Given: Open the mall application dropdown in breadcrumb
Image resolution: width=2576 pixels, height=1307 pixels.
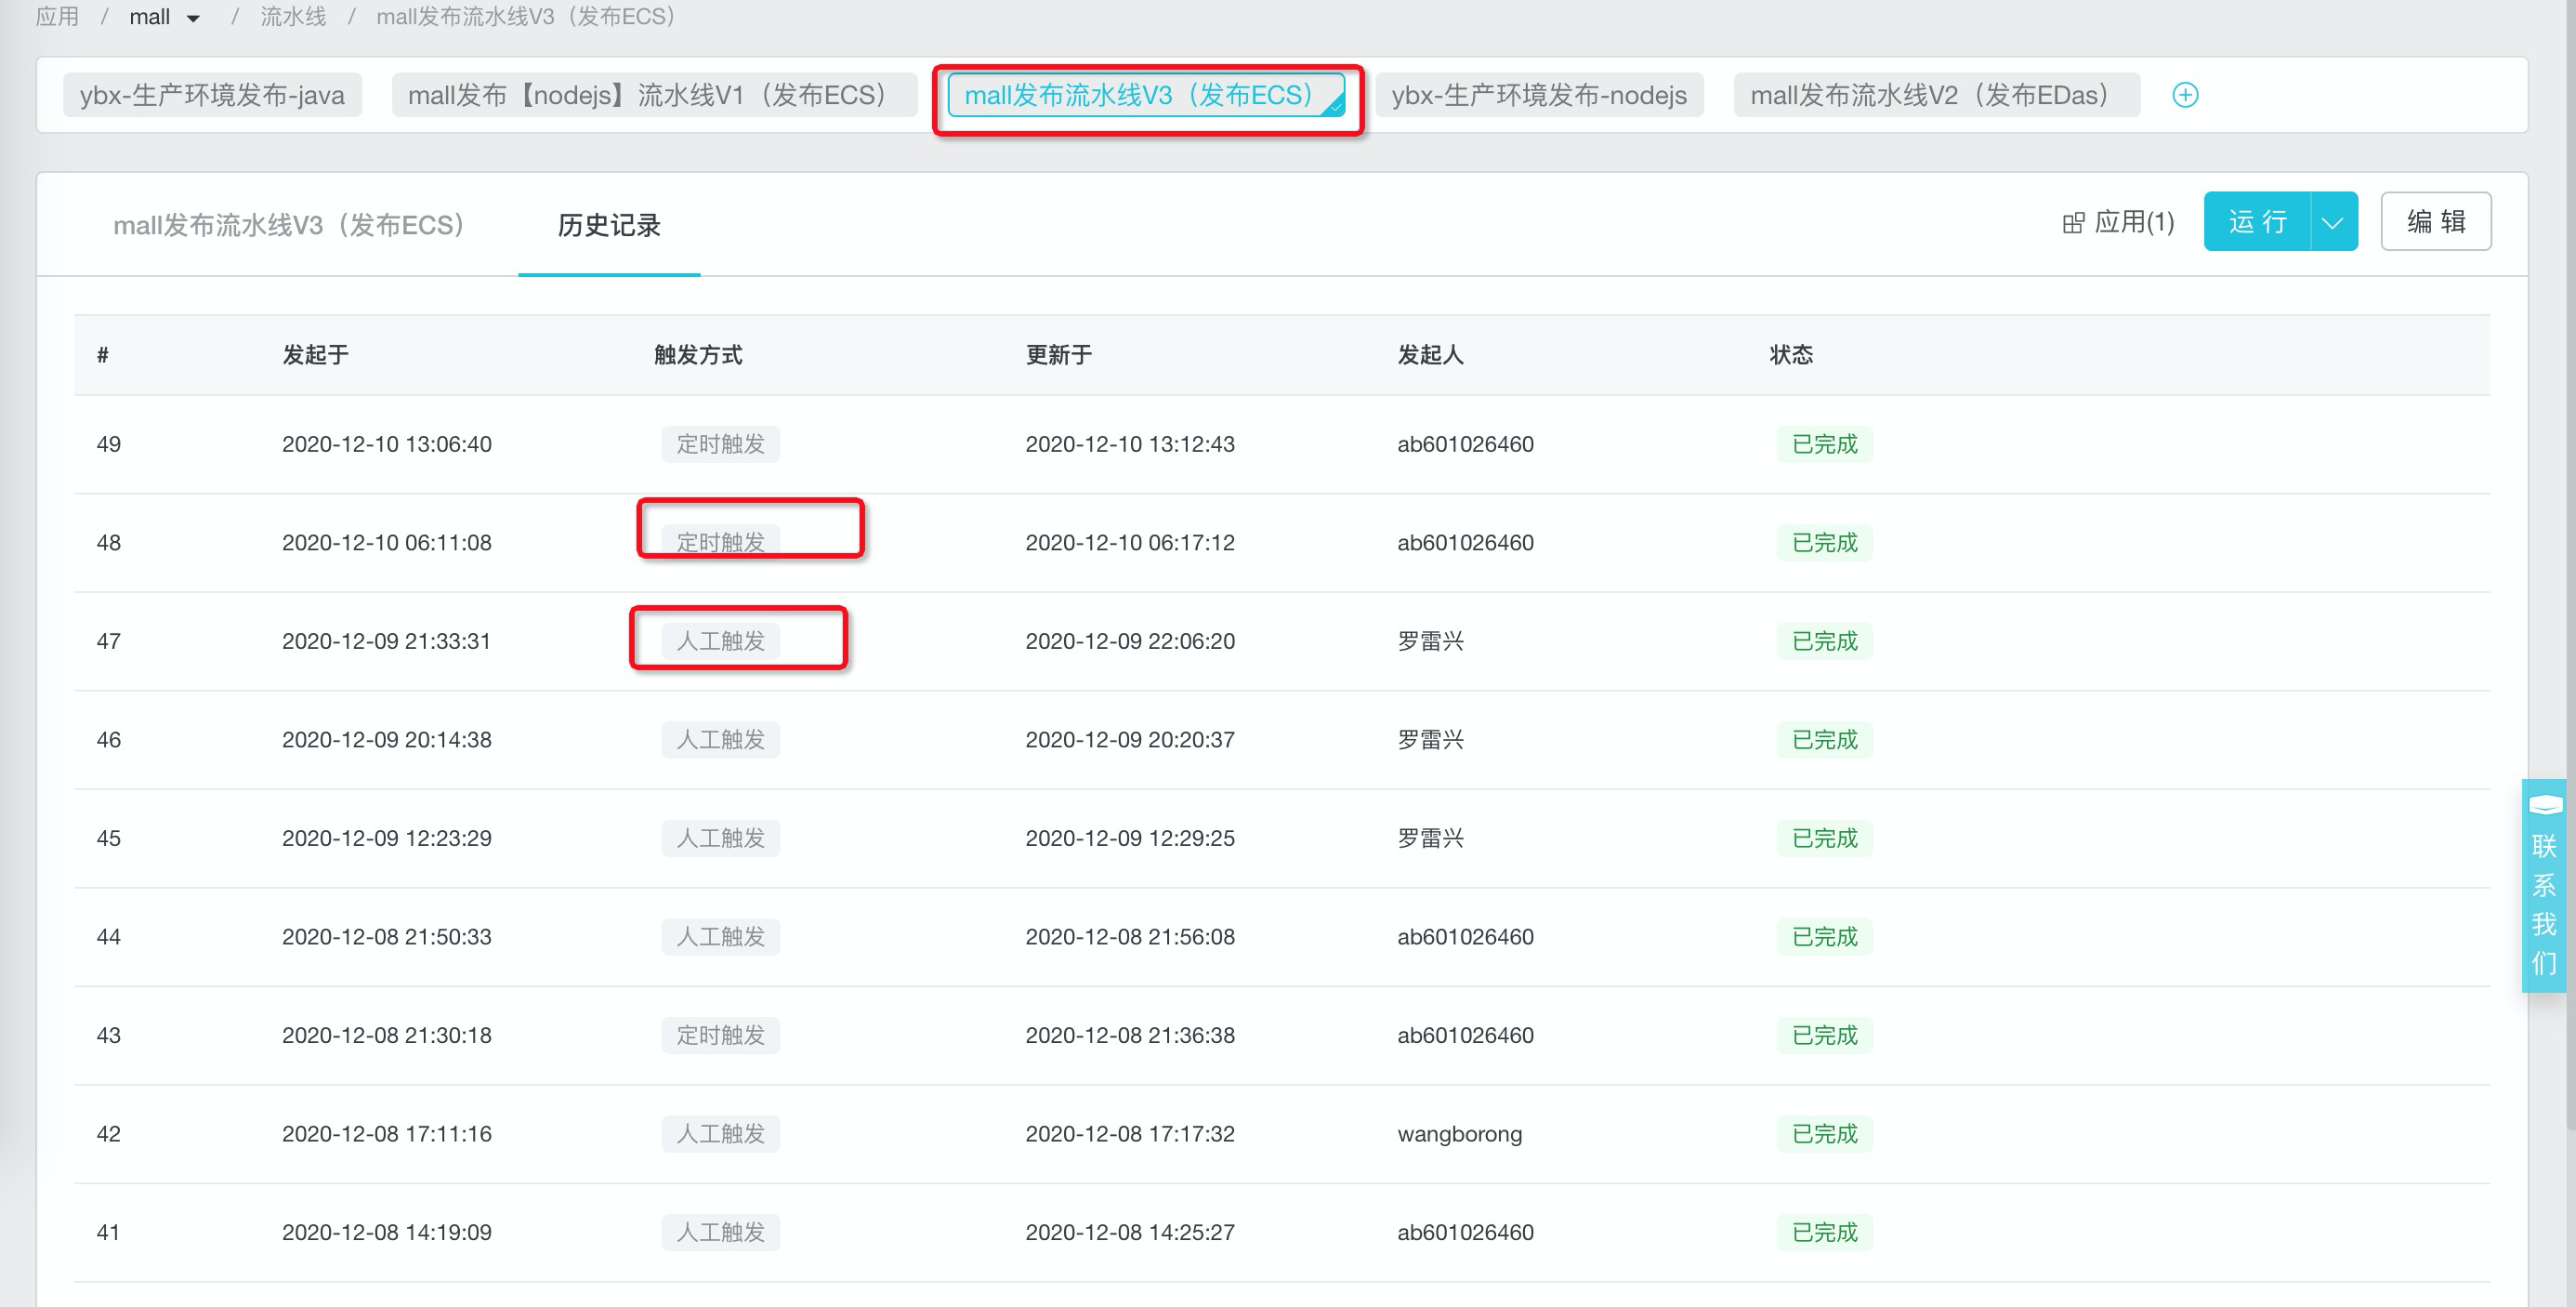Looking at the screenshot, I should 165,17.
